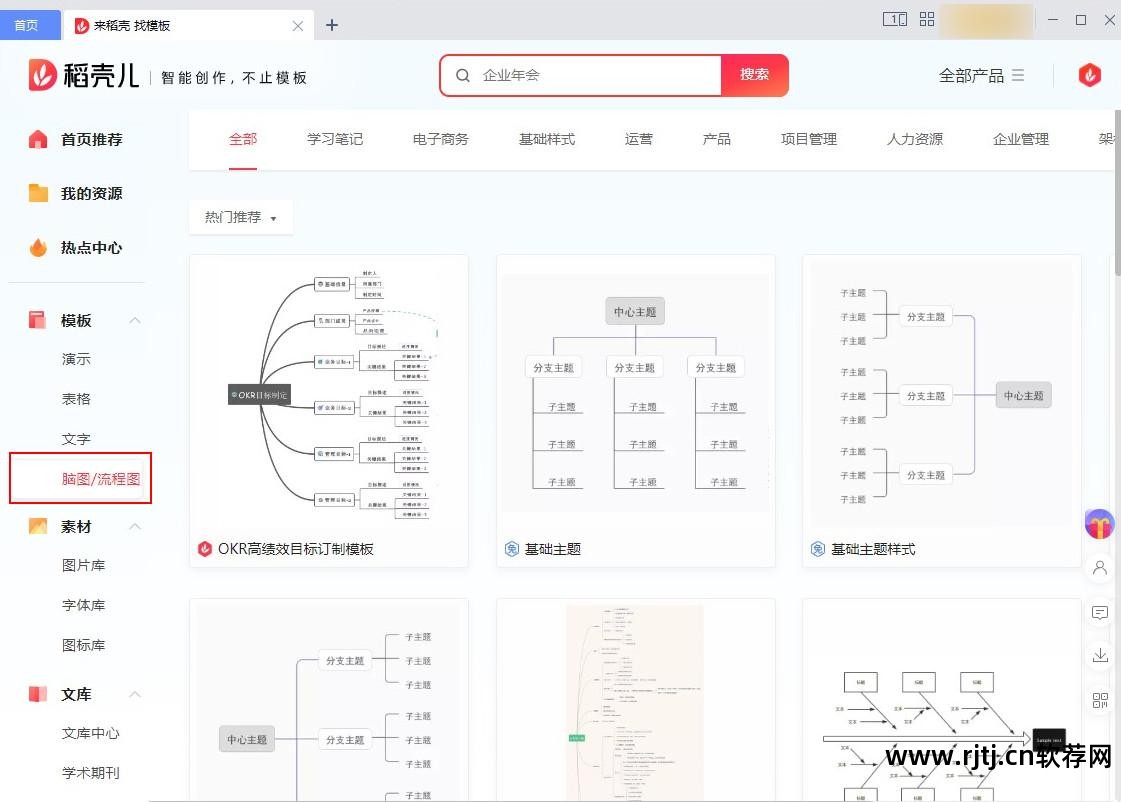The width and height of the screenshot is (1121, 802).
Task: Open 演示 templates
Action: coord(76,359)
